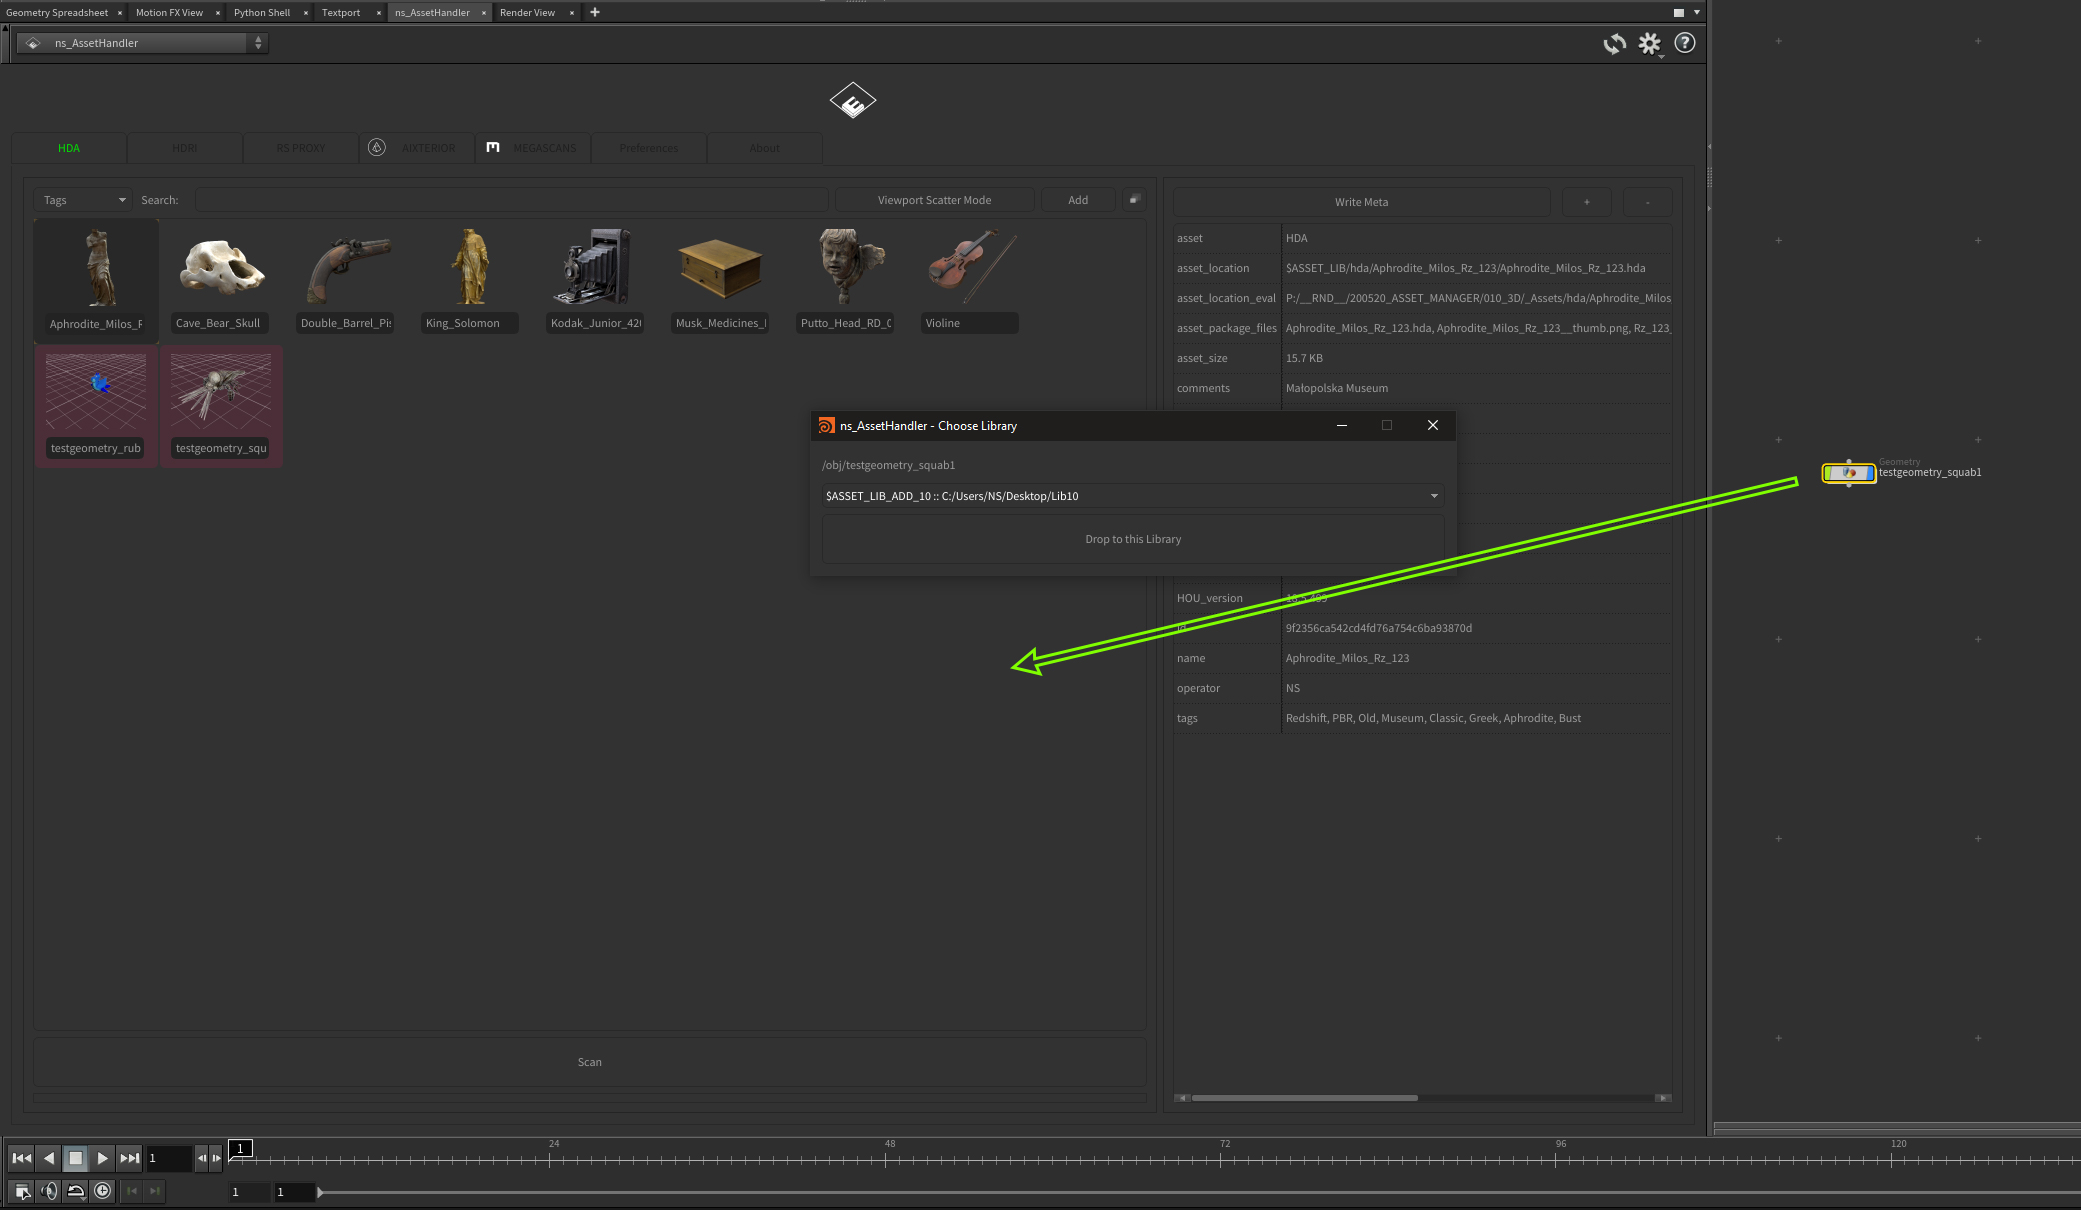Open the Render View pane tab
The image size is (2081, 1210).
[x=527, y=13]
